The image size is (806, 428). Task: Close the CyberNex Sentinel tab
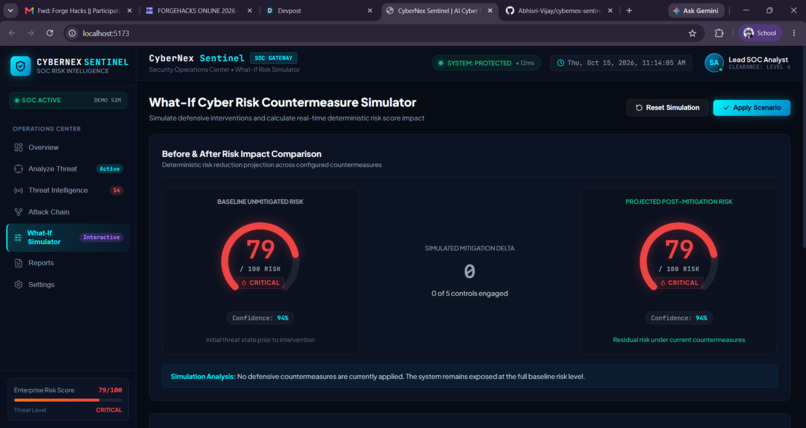pyautogui.click(x=490, y=11)
